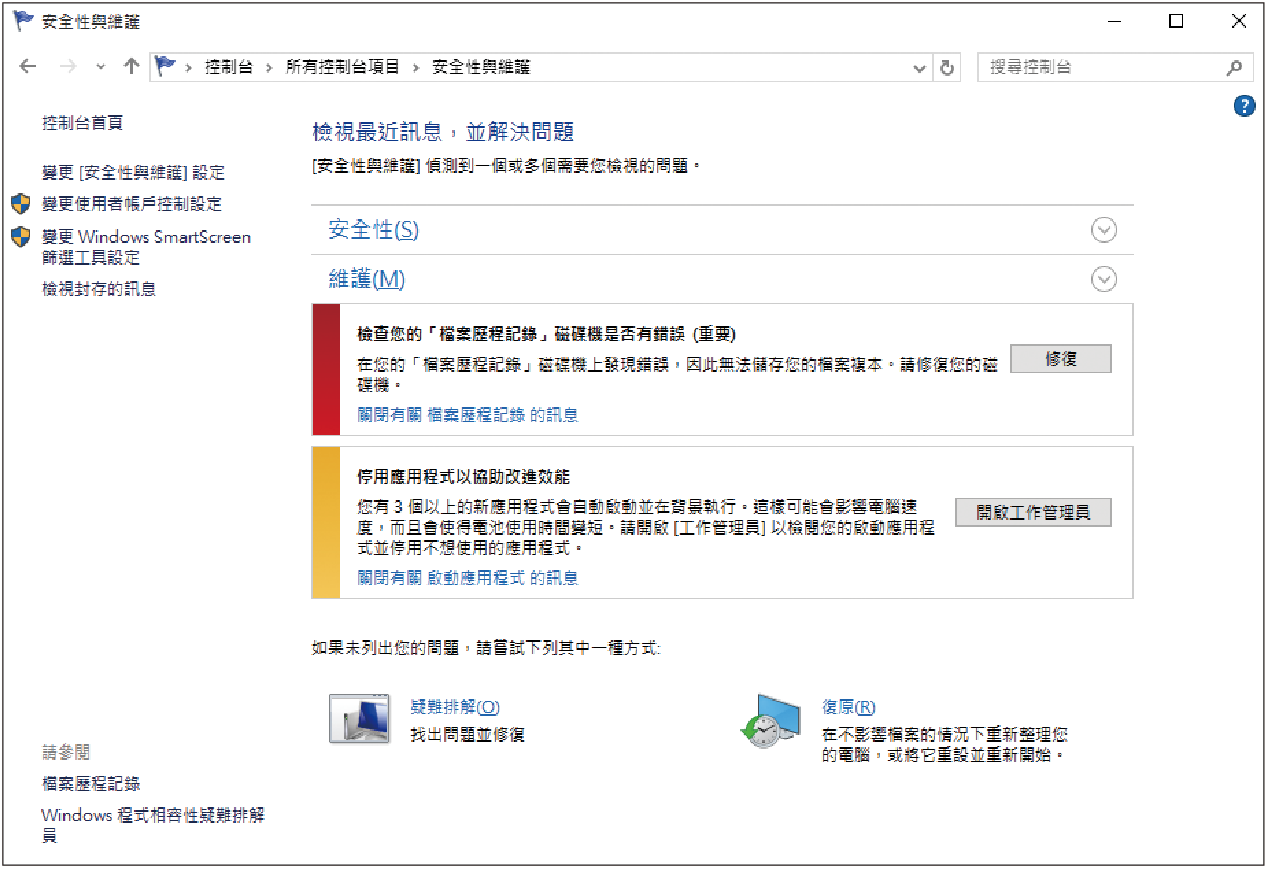
Task: Open 控制台首頁 in the sidebar
Action: click(82, 123)
